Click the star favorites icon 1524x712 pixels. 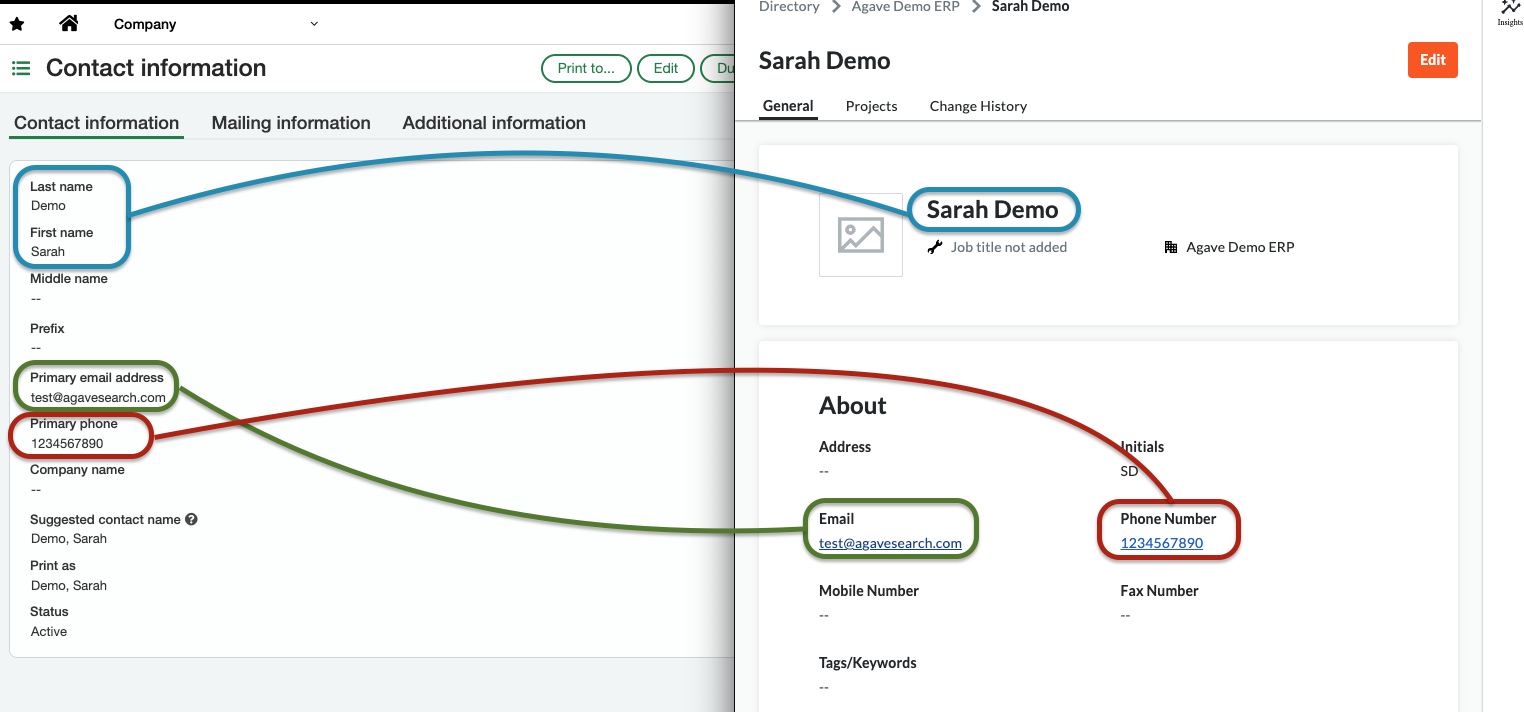point(16,24)
